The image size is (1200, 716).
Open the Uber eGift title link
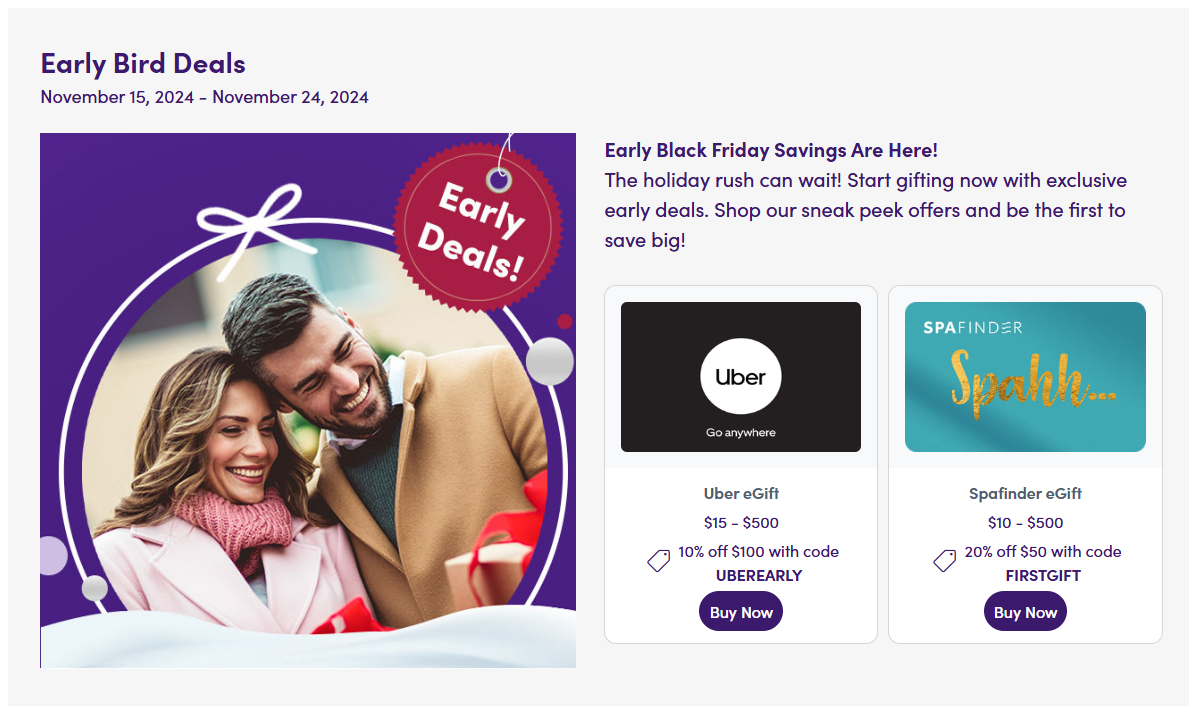[x=741, y=493]
